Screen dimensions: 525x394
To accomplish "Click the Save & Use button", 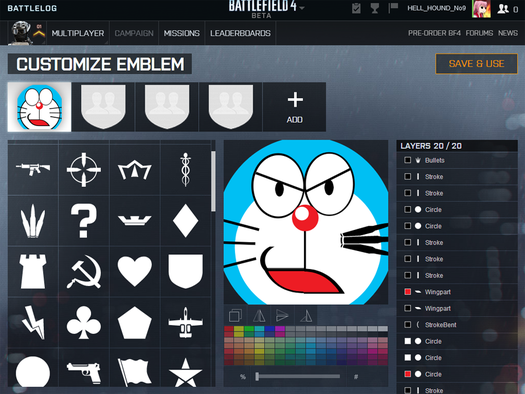I will [476, 64].
